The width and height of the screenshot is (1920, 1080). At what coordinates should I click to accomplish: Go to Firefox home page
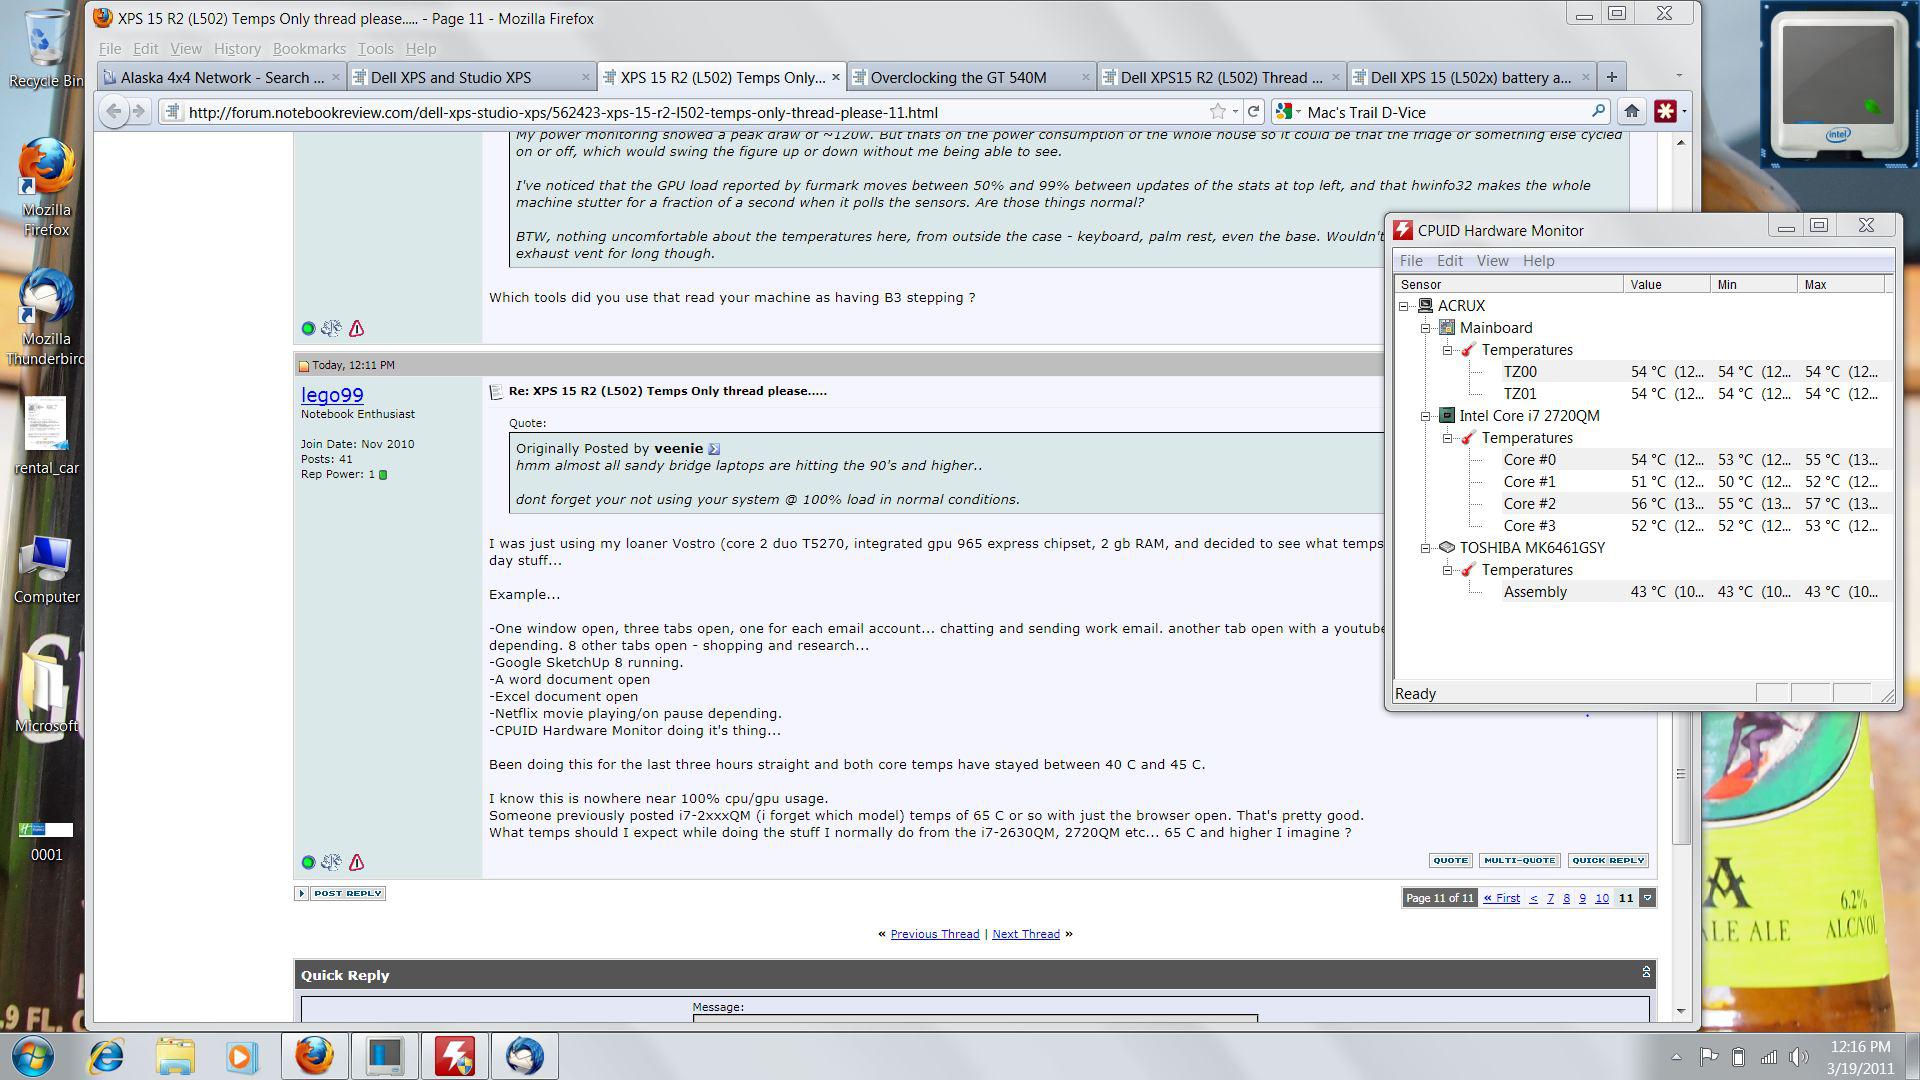(x=1631, y=112)
